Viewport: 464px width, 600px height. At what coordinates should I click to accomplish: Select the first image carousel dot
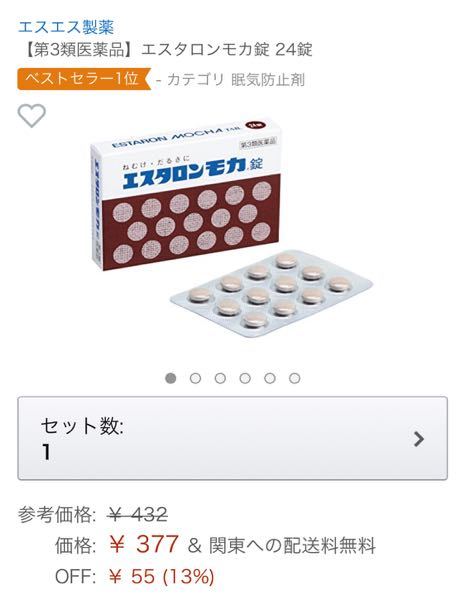(171, 378)
